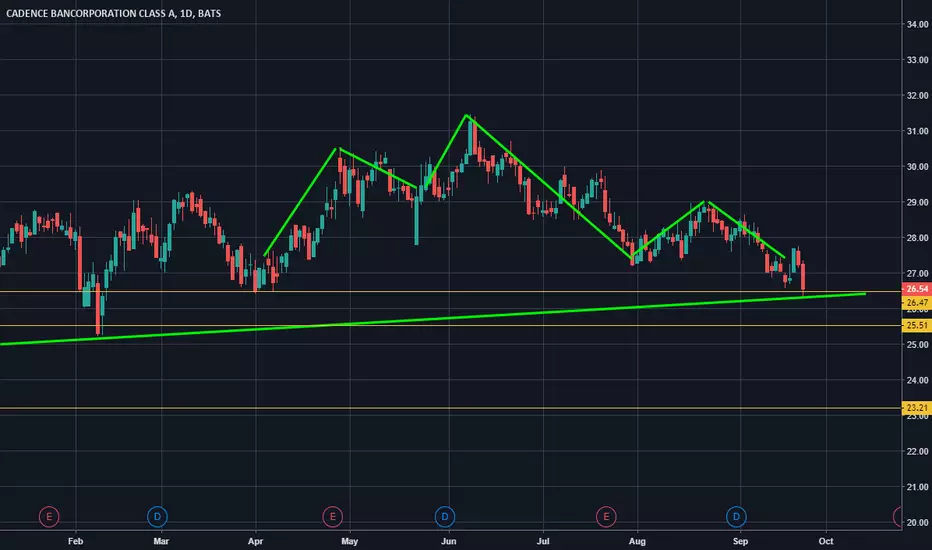932x550 pixels.
Task: Click the Jun label on time axis
Action: 449,541
